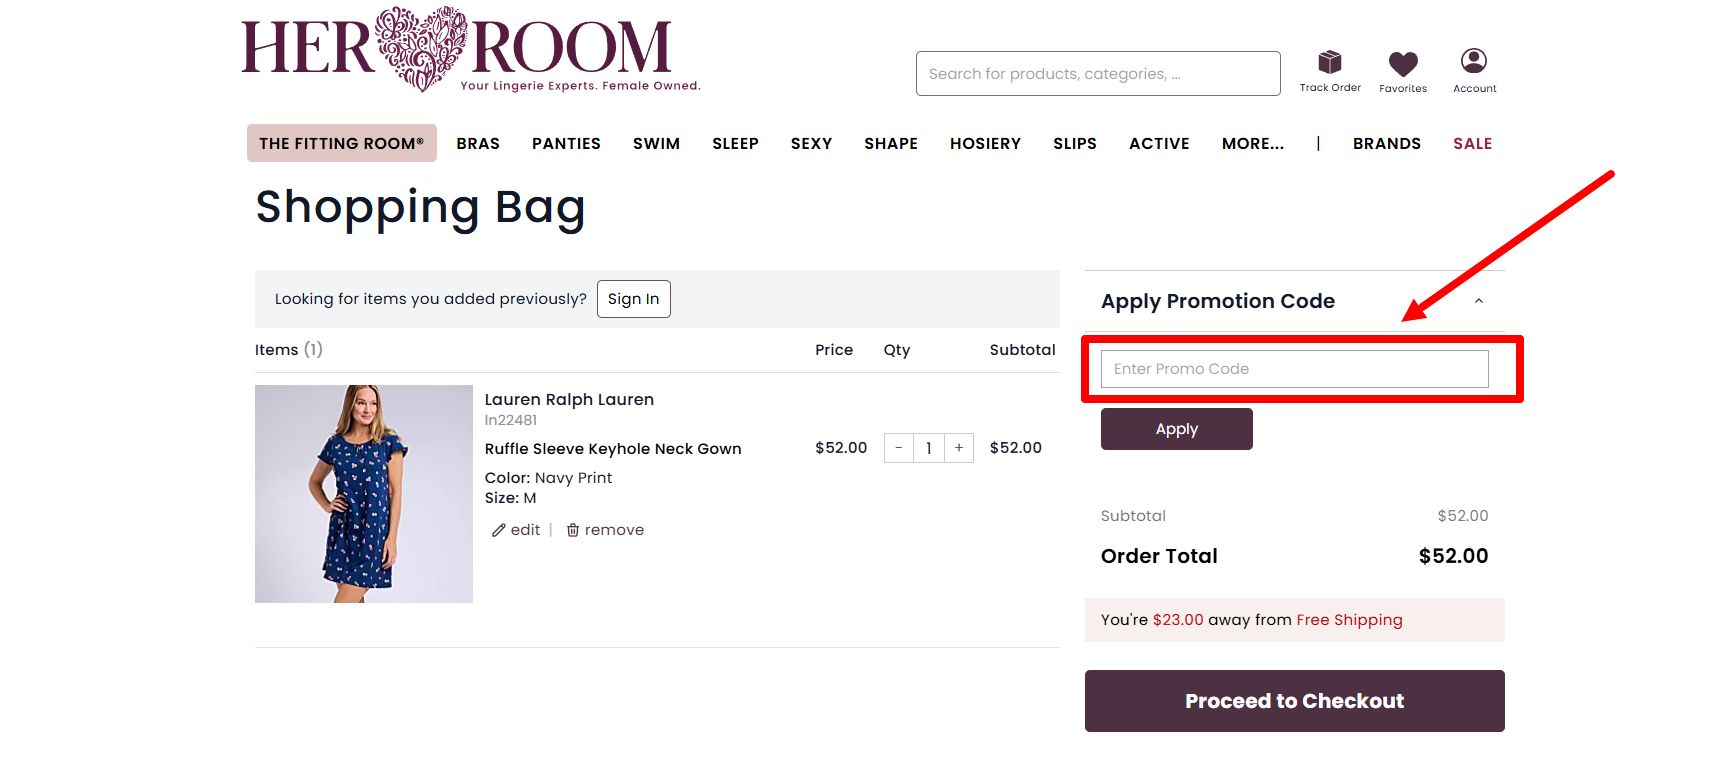The height and width of the screenshot is (761, 1715).
Task: Open the SLEEP category tab
Action: coord(735,143)
